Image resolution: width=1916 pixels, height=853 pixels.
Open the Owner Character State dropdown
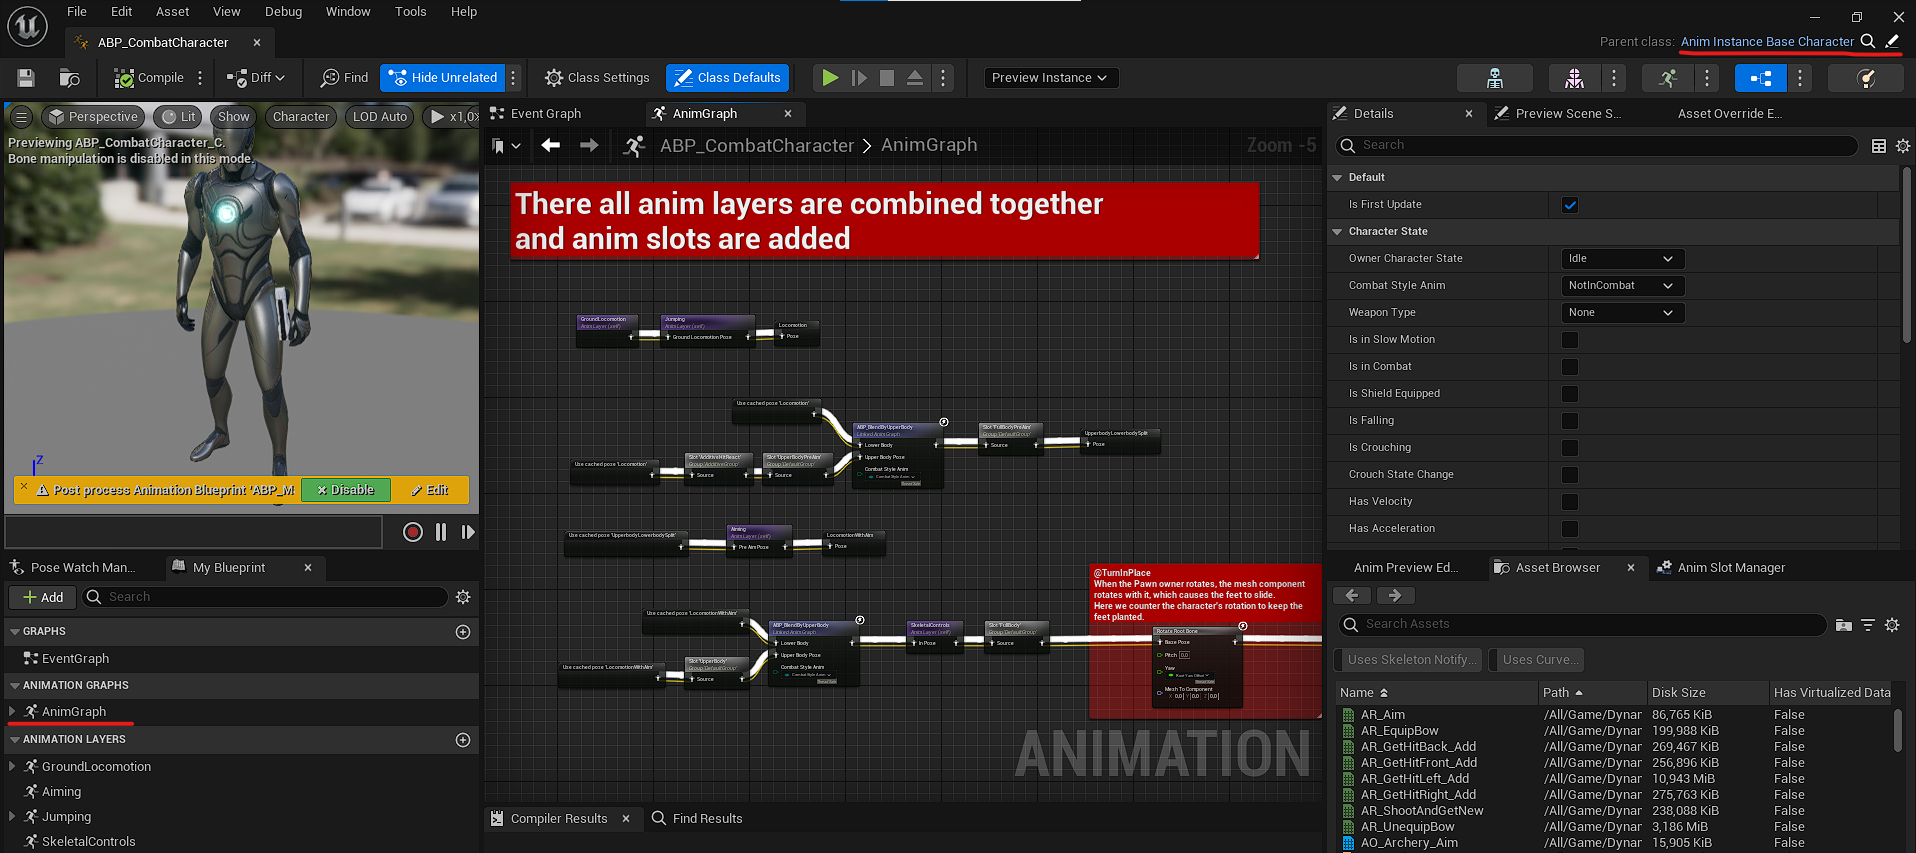coord(1622,259)
